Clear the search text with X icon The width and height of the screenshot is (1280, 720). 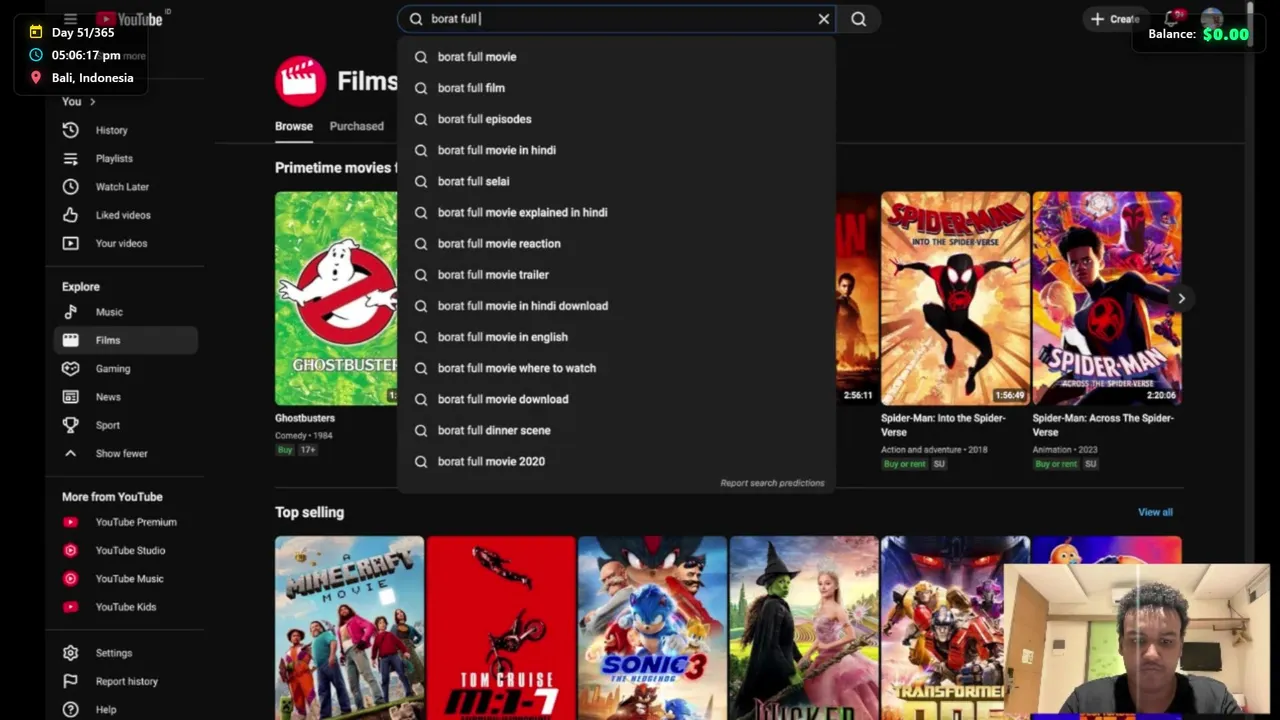823,19
